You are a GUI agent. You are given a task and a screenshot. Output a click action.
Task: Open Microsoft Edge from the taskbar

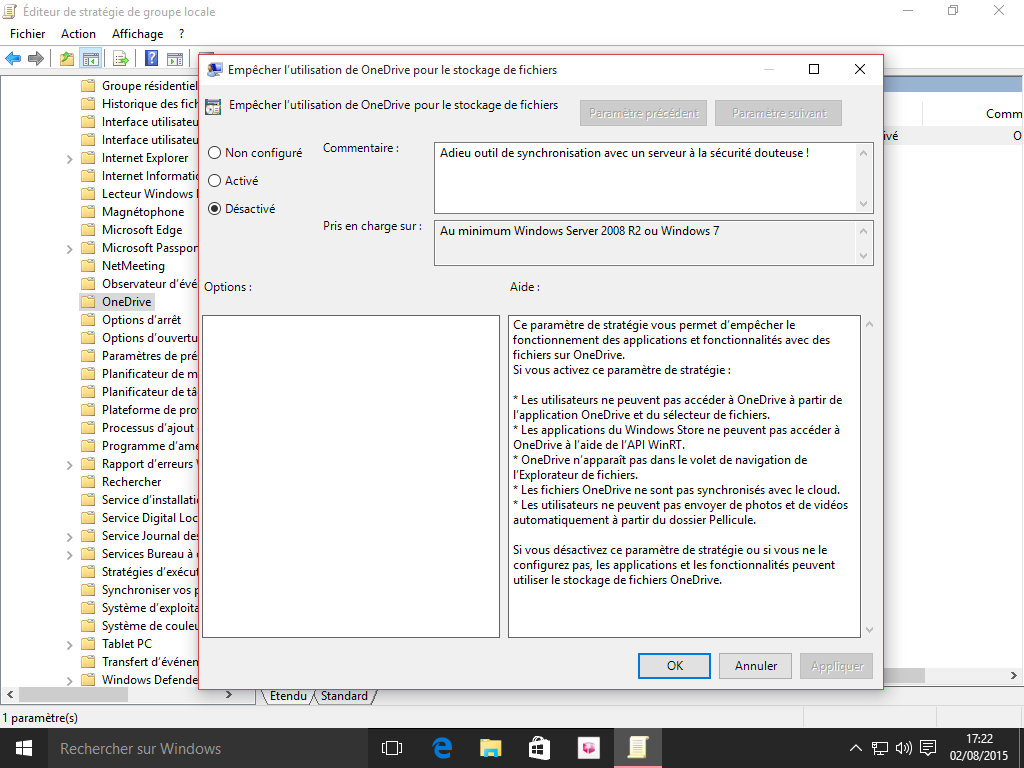point(442,748)
